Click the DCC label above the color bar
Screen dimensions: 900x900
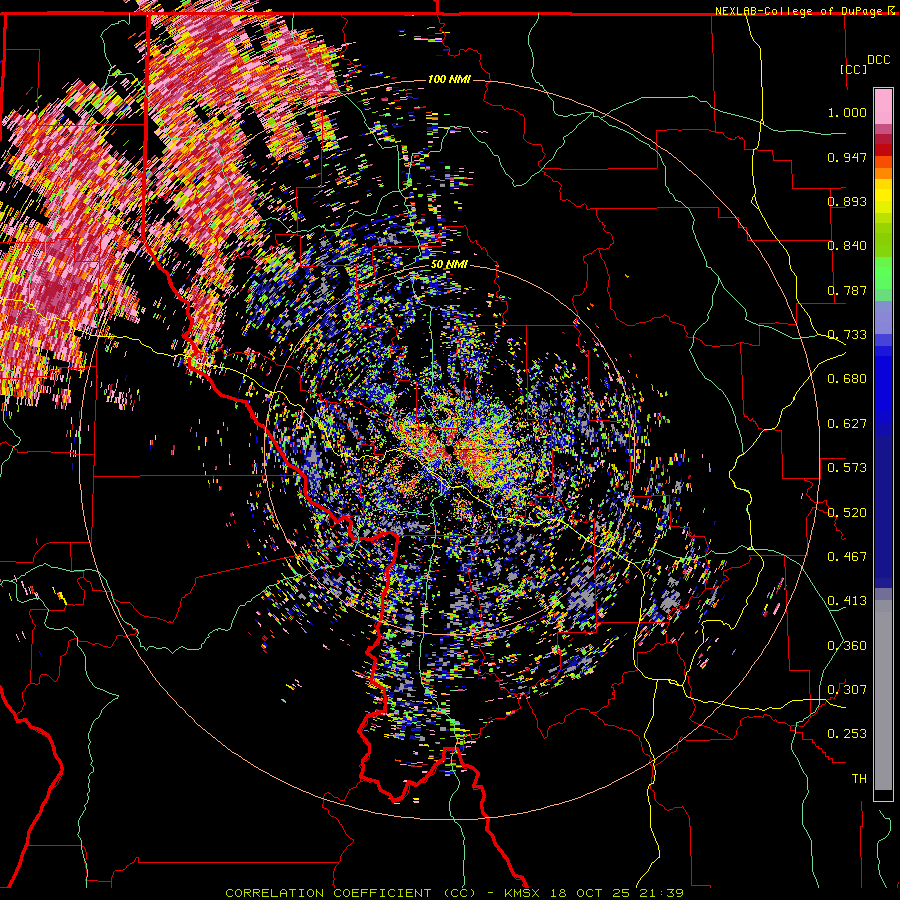tap(878, 60)
